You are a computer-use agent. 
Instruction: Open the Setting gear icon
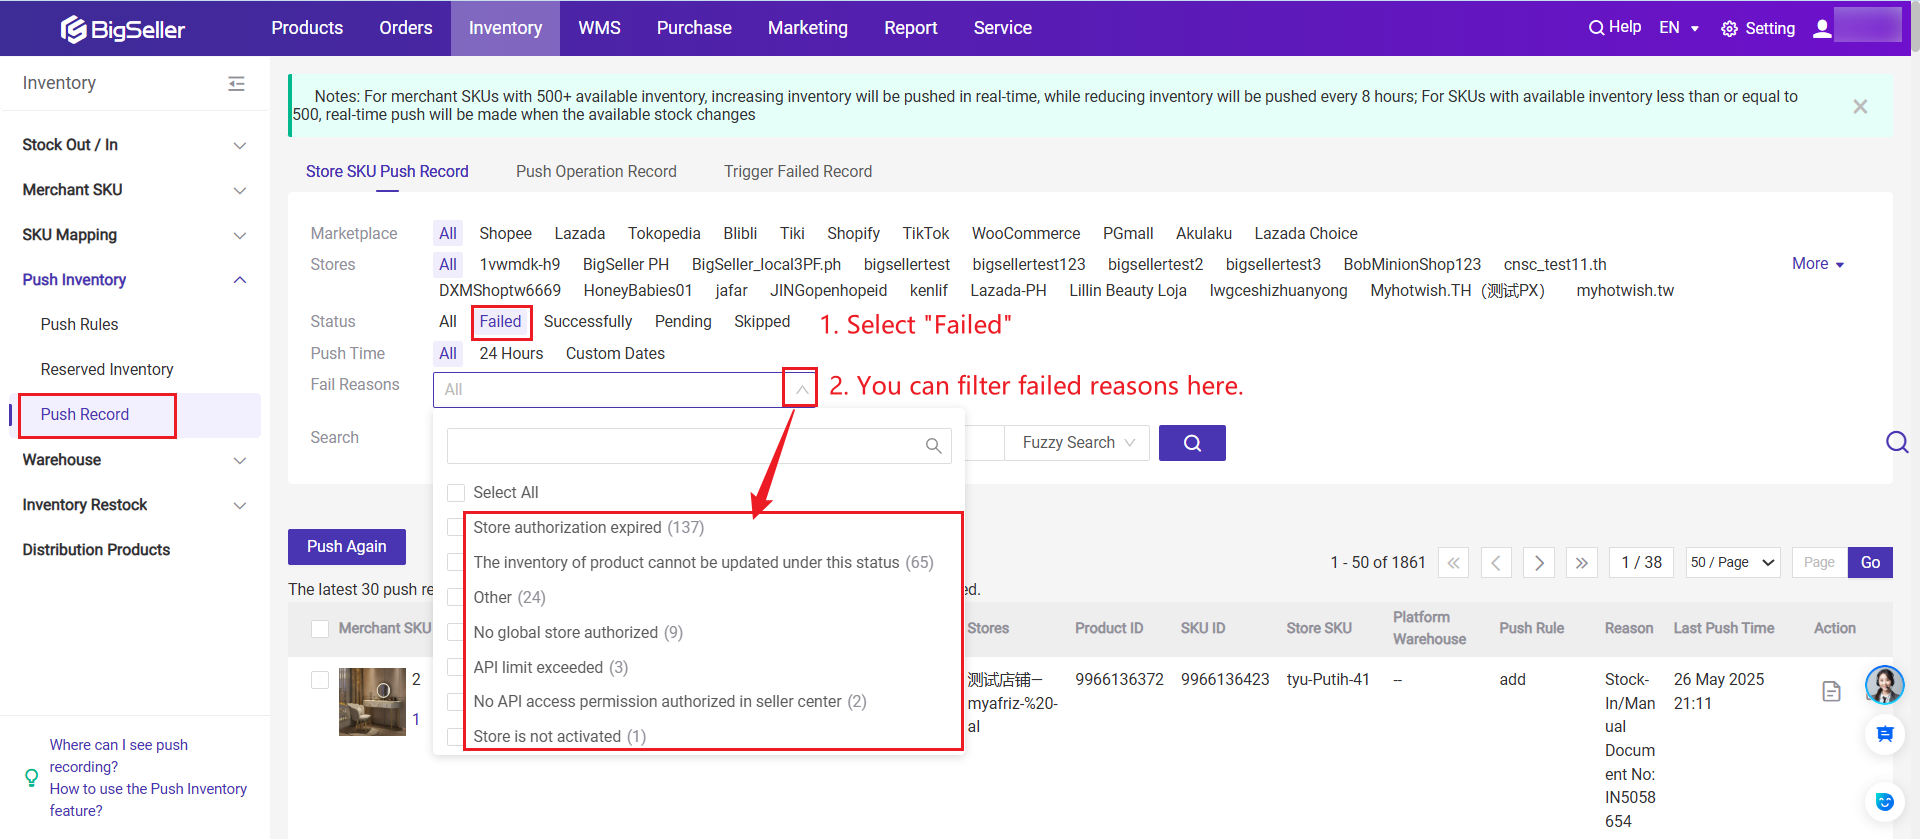[x=1729, y=29]
